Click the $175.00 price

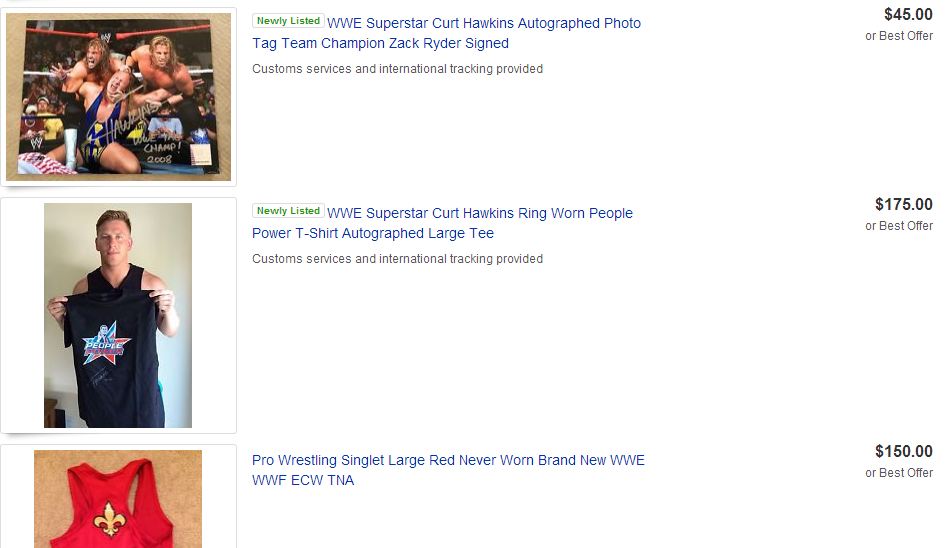point(903,204)
